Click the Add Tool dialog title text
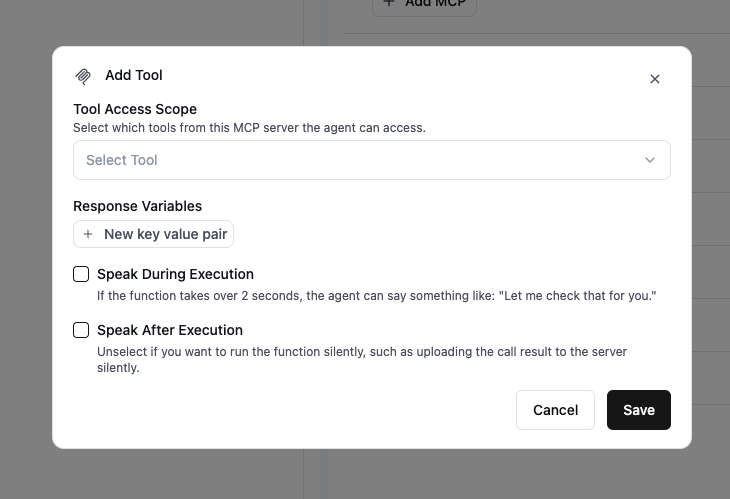 [134, 75]
